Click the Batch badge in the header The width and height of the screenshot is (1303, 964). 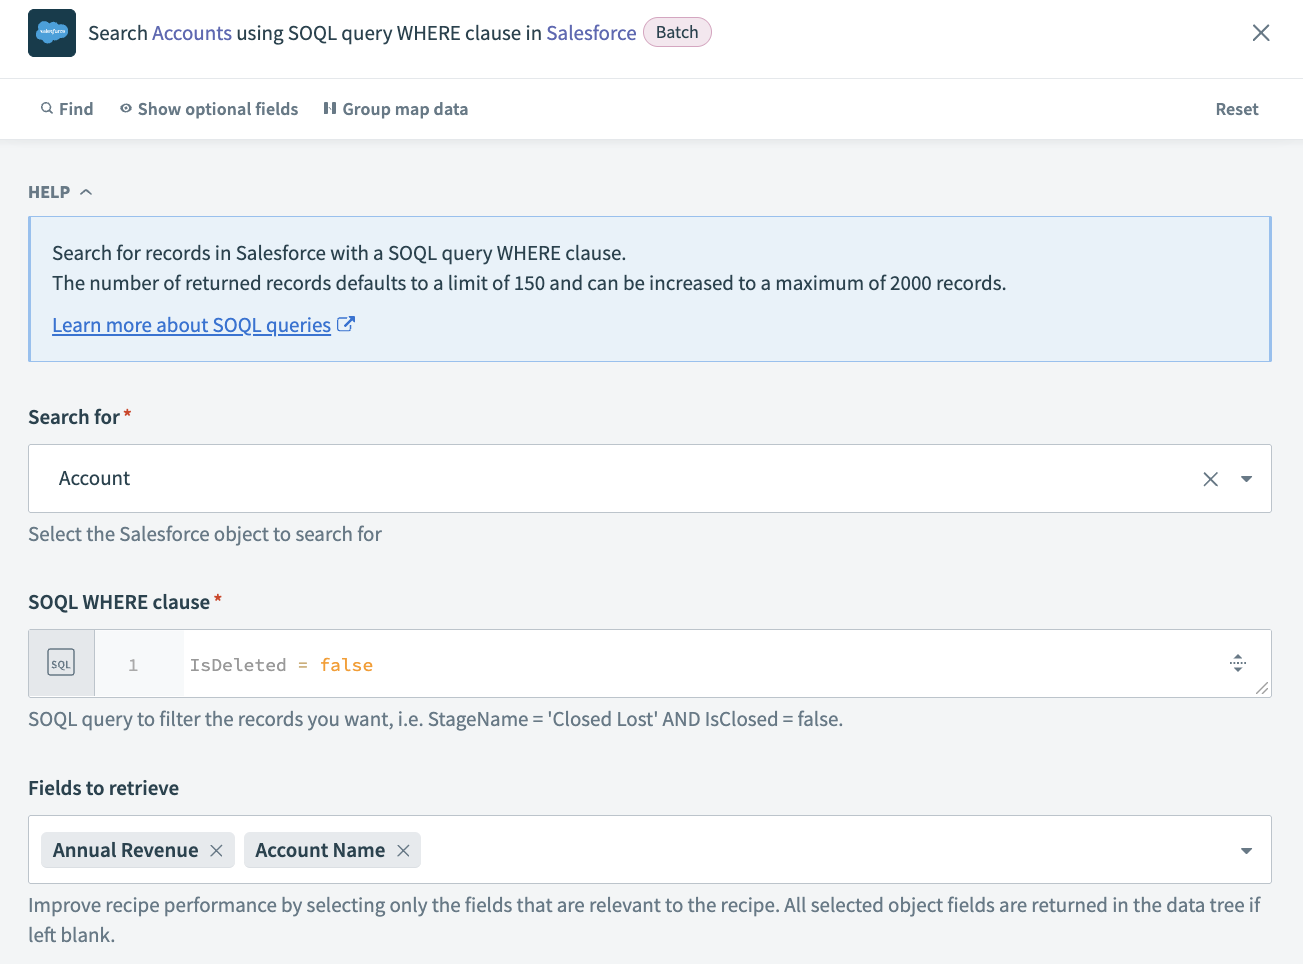click(x=677, y=32)
